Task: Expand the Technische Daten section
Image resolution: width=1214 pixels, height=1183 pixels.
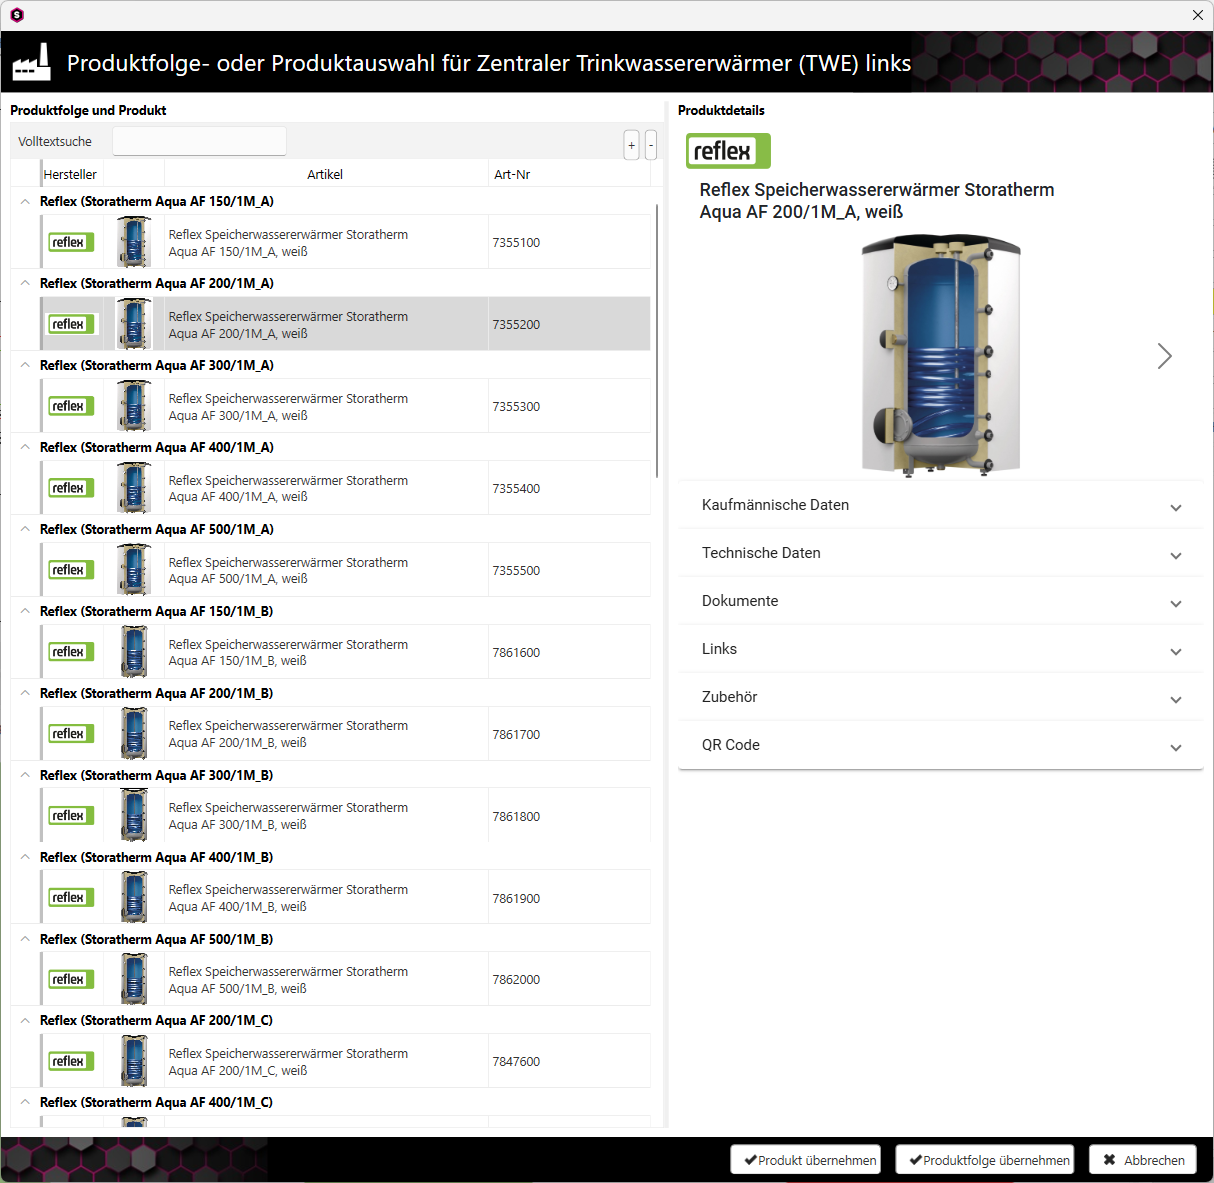Action: [x=941, y=553]
